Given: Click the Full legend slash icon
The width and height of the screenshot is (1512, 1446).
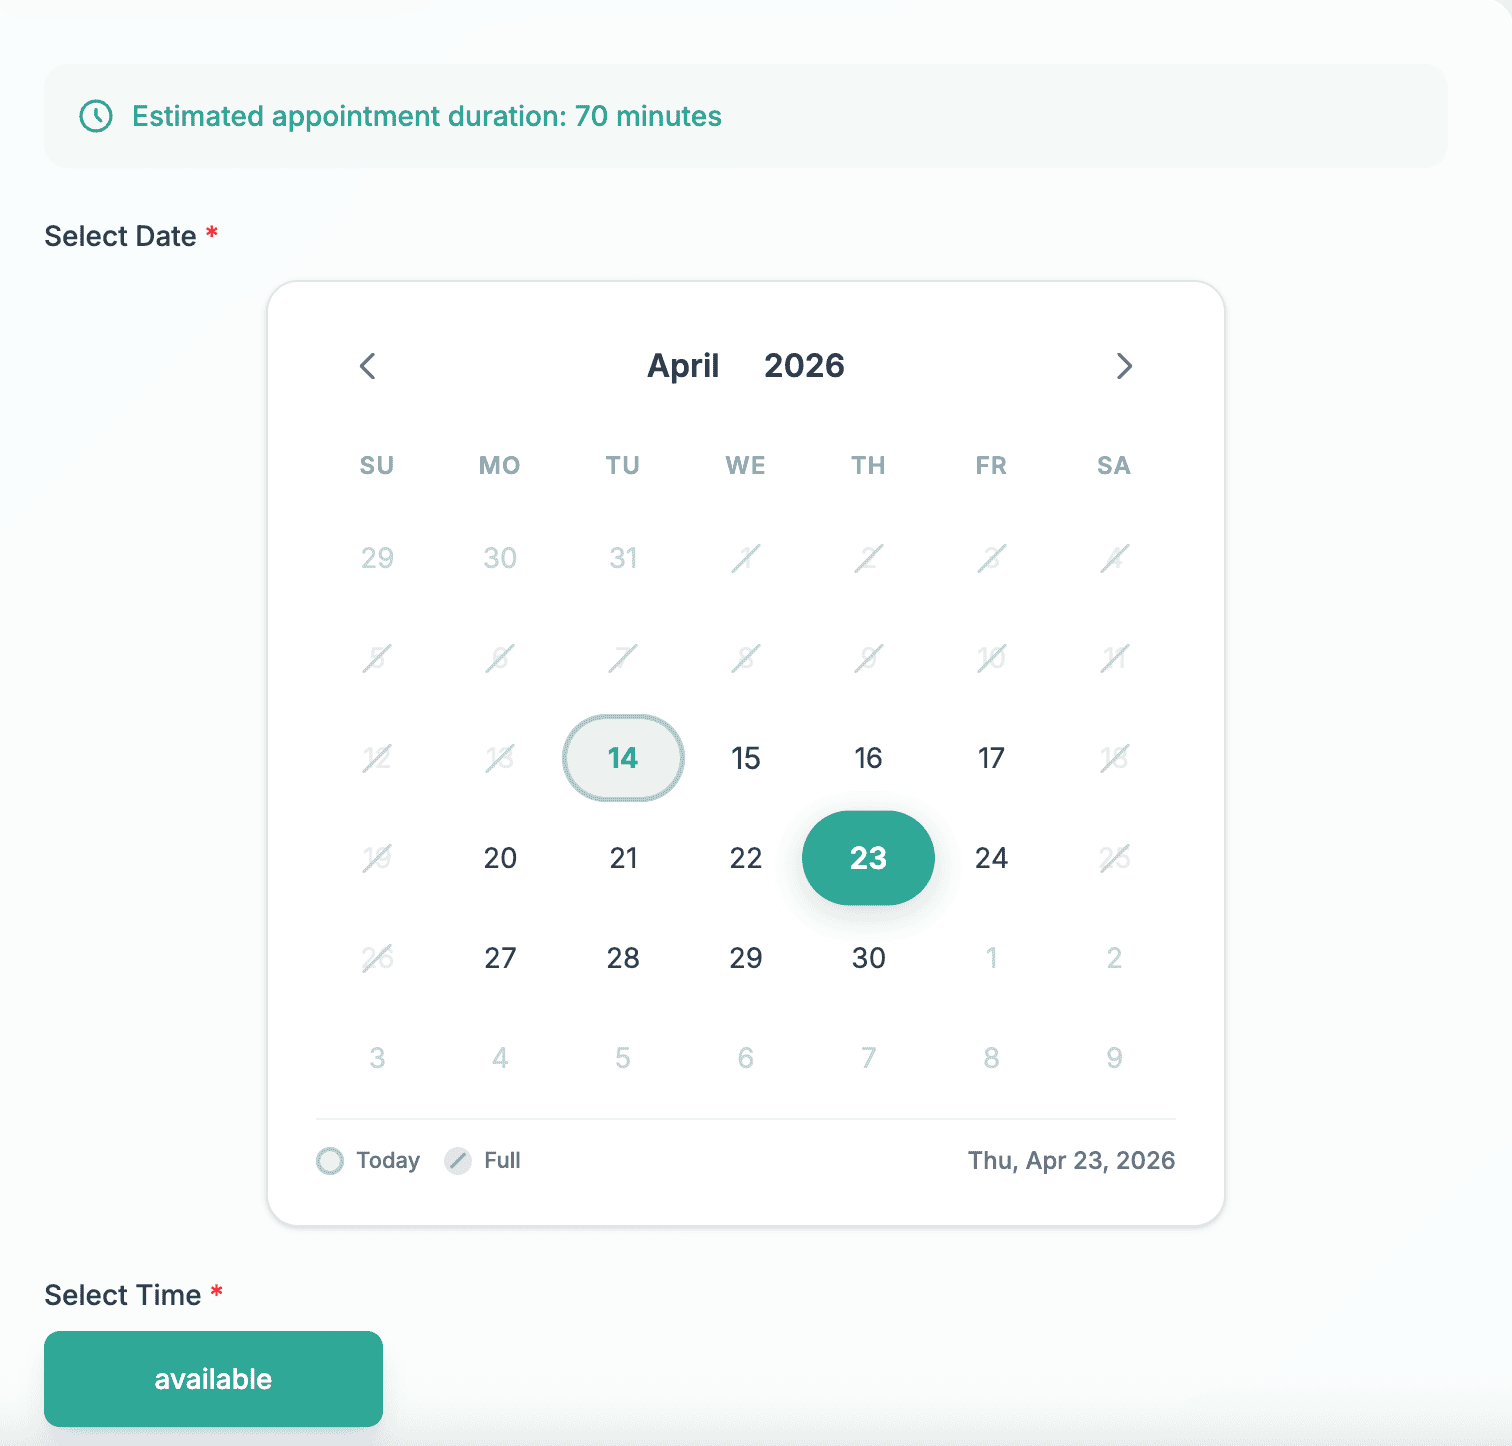Looking at the screenshot, I should (x=458, y=1161).
